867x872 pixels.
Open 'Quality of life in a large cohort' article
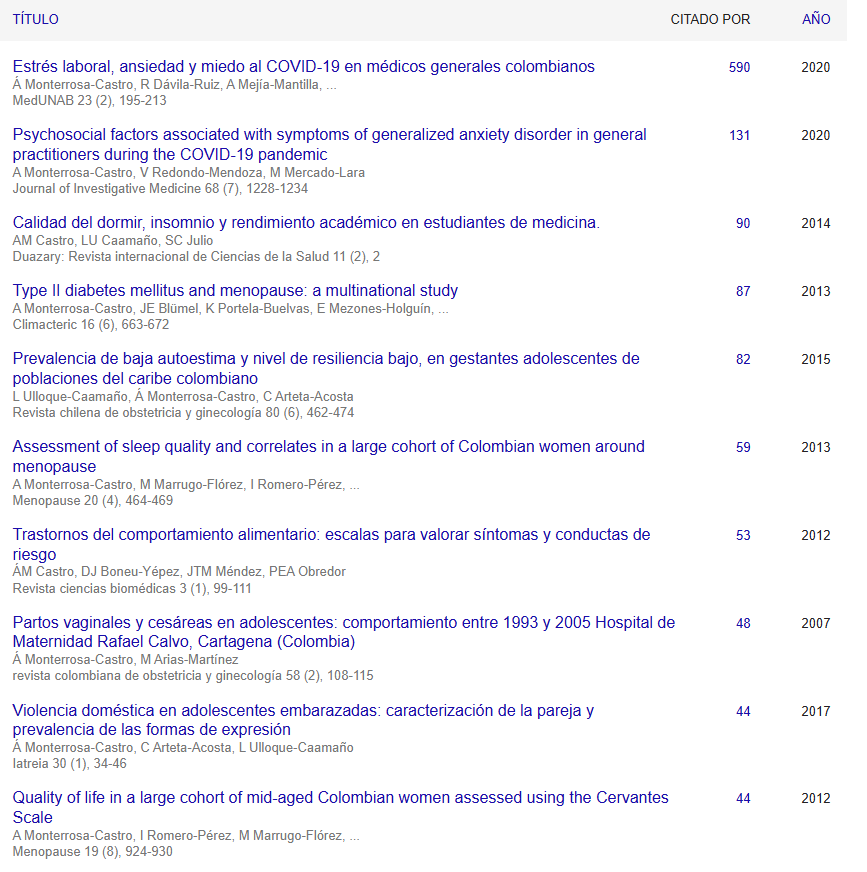click(340, 798)
